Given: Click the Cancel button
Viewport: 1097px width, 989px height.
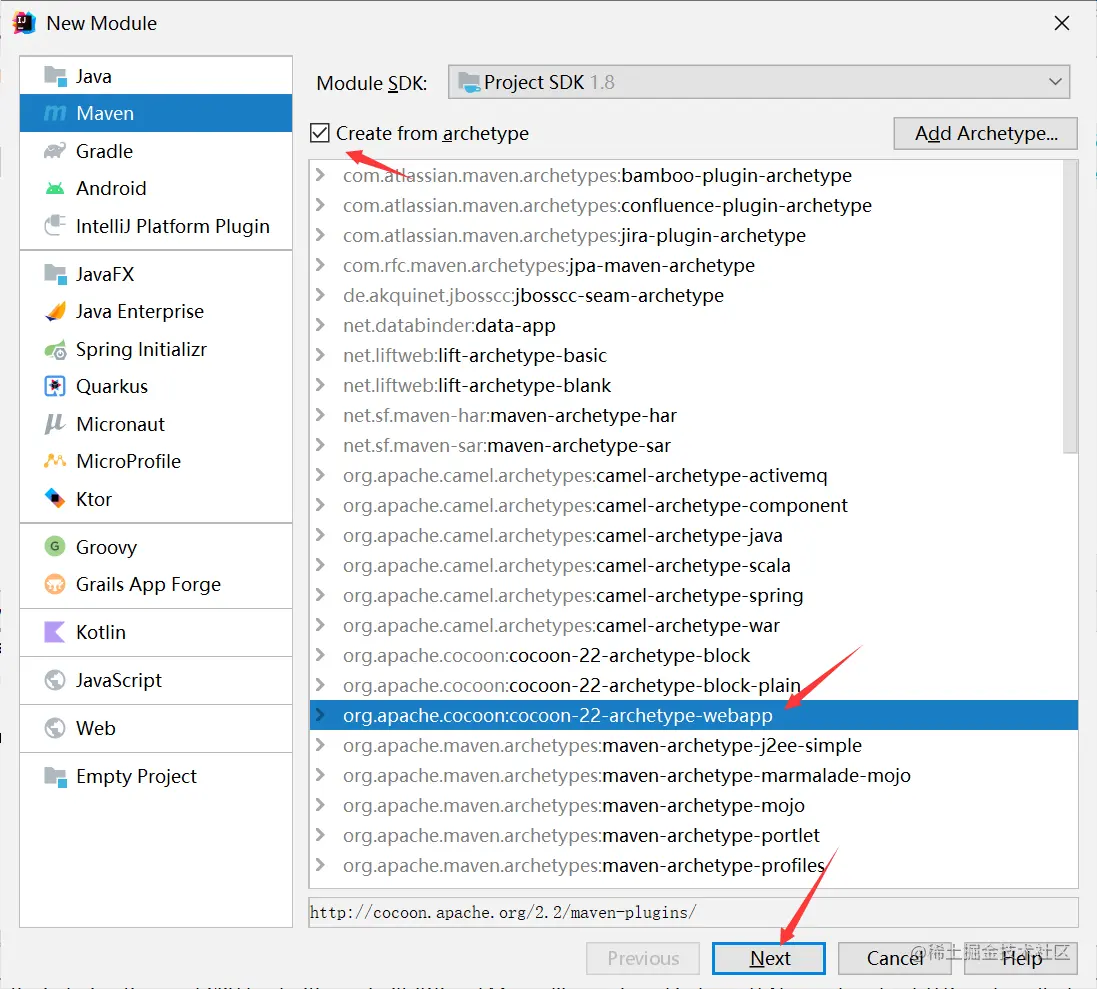Looking at the screenshot, I should pyautogui.click(x=894, y=958).
